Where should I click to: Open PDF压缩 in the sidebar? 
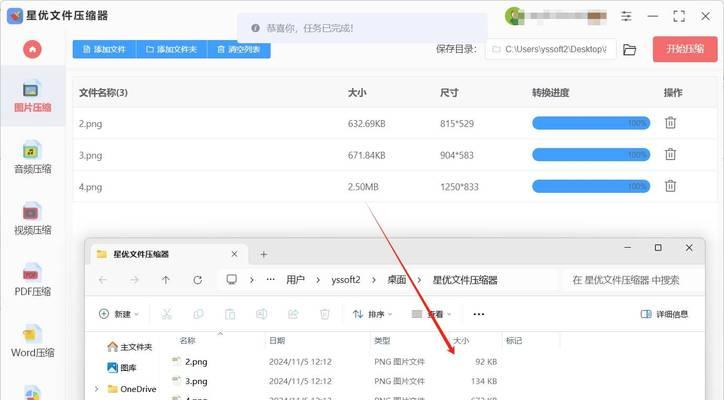click(x=32, y=280)
